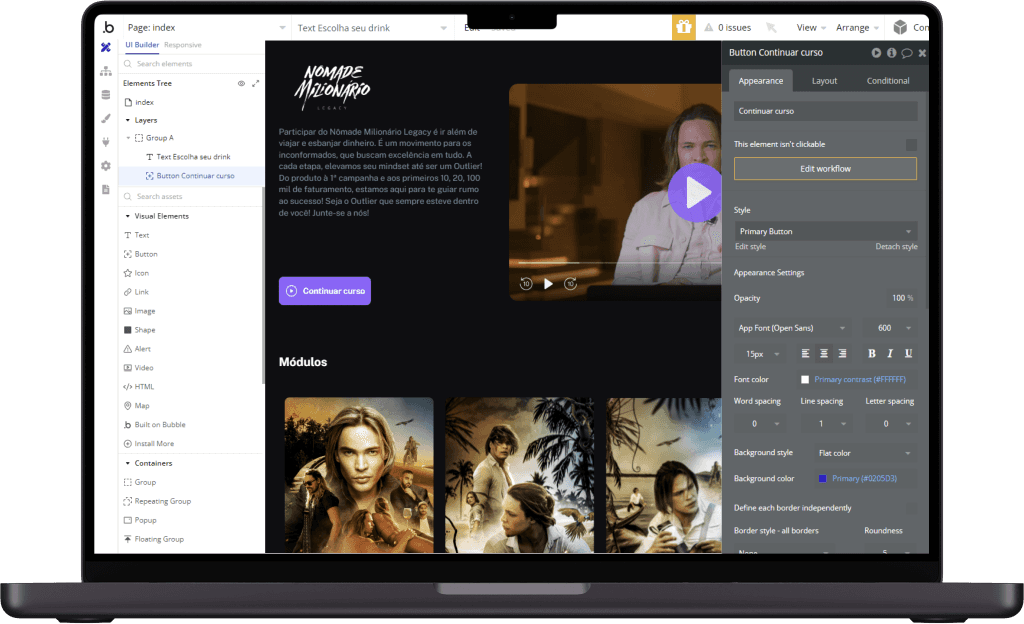The height and width of the screenshot is (624, 1024).
Task: Select the UI Builder tab
Action: (142, 45)
